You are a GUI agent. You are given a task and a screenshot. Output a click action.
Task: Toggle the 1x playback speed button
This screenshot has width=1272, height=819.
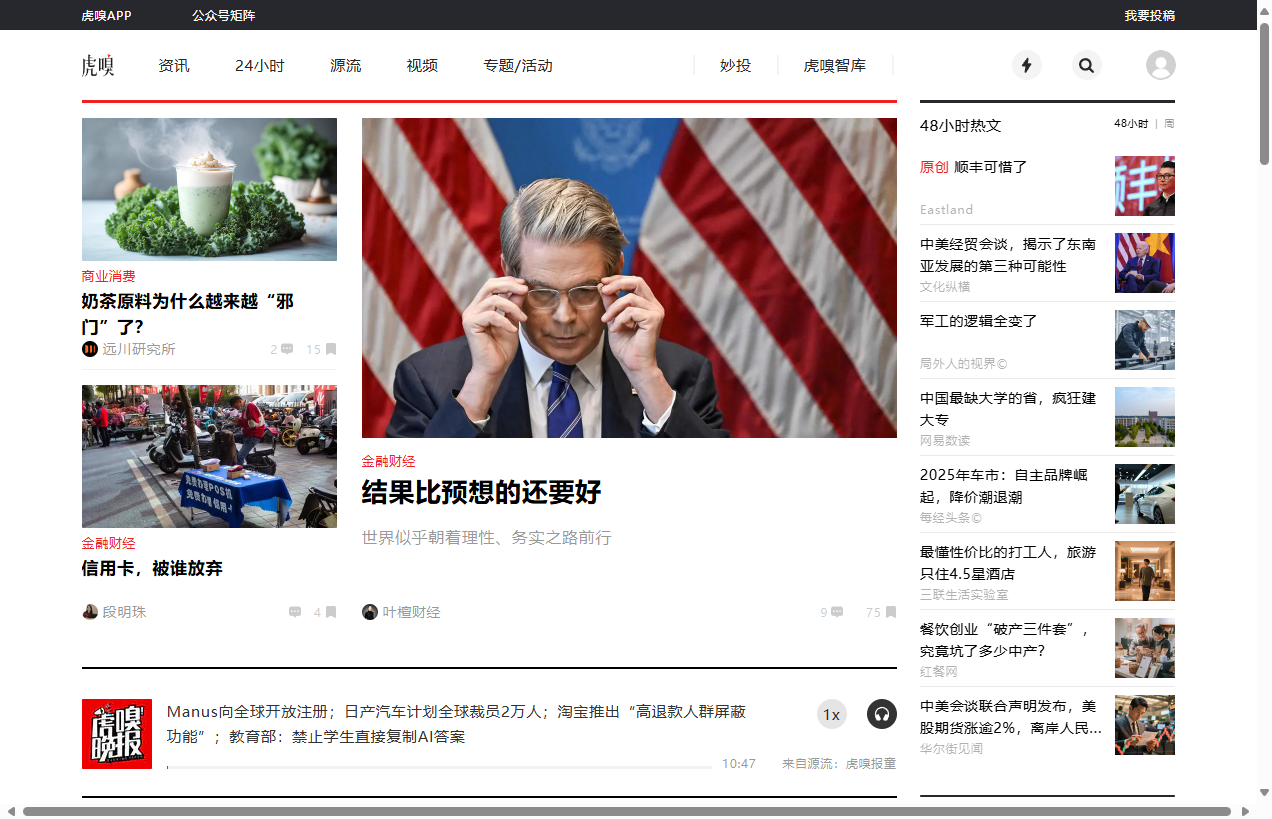[831, 714]
